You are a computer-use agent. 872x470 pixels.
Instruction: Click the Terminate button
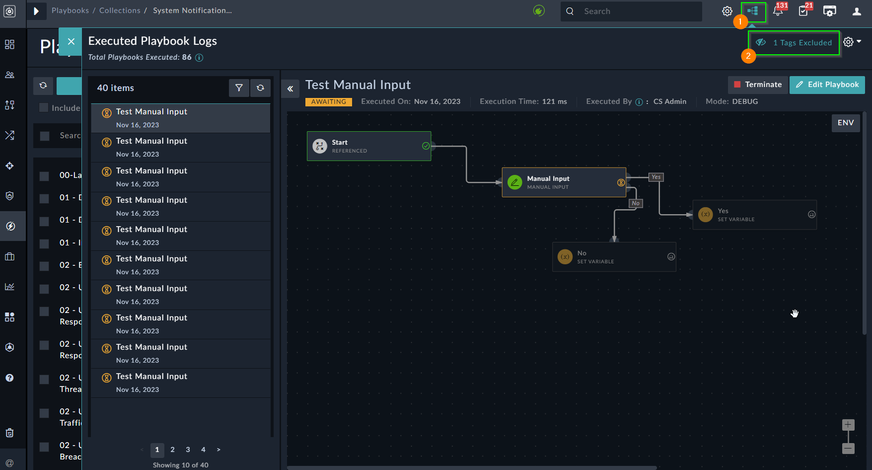tap(757, 85)
